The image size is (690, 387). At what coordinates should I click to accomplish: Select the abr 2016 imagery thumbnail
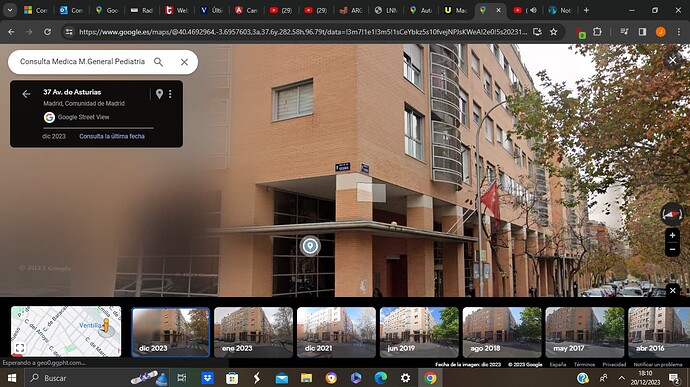[659, 332]
